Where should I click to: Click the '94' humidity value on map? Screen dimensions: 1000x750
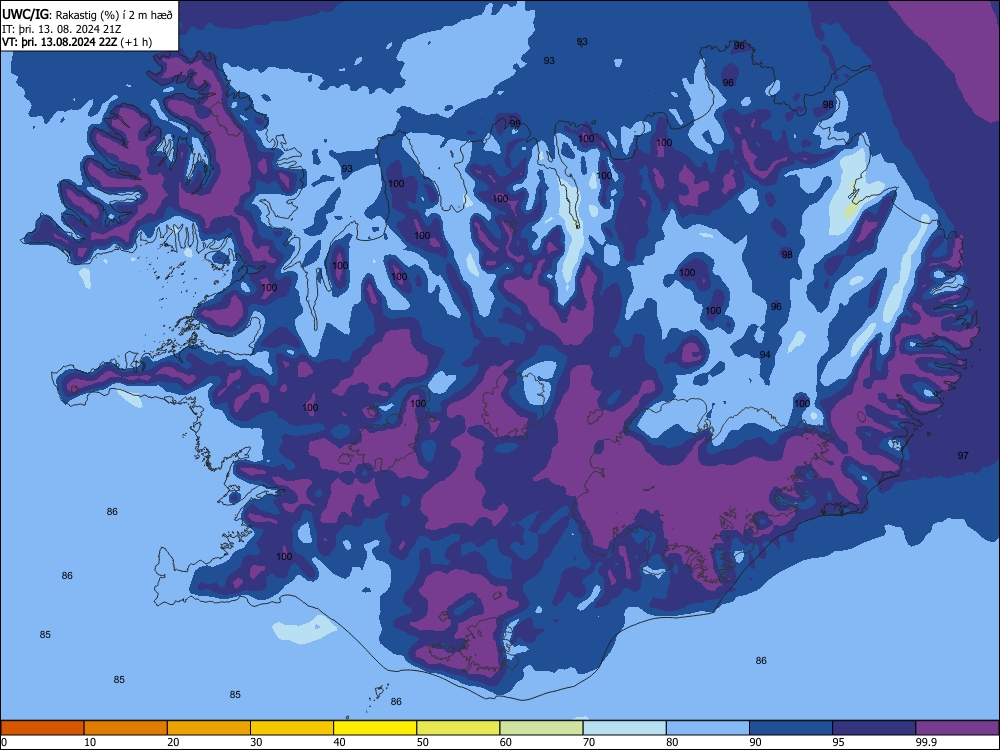(x=765, y=355)
